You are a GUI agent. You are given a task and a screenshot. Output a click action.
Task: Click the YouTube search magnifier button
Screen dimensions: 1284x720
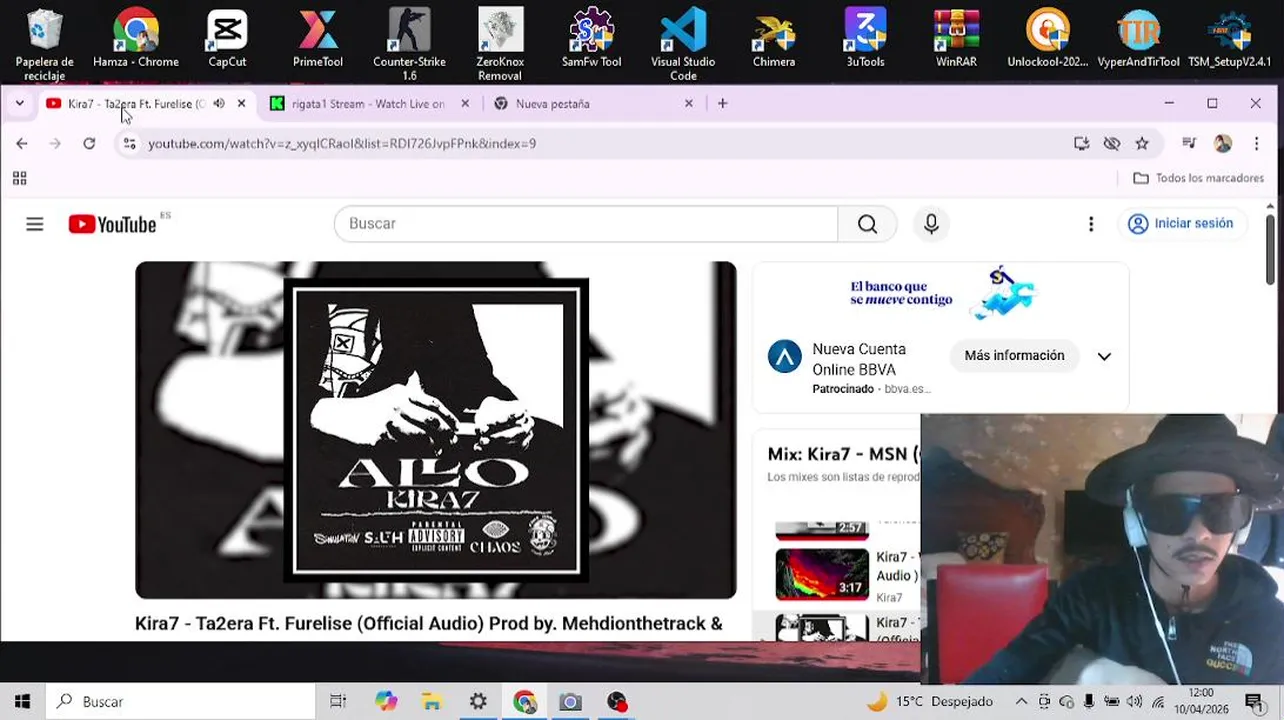point(867,224)
